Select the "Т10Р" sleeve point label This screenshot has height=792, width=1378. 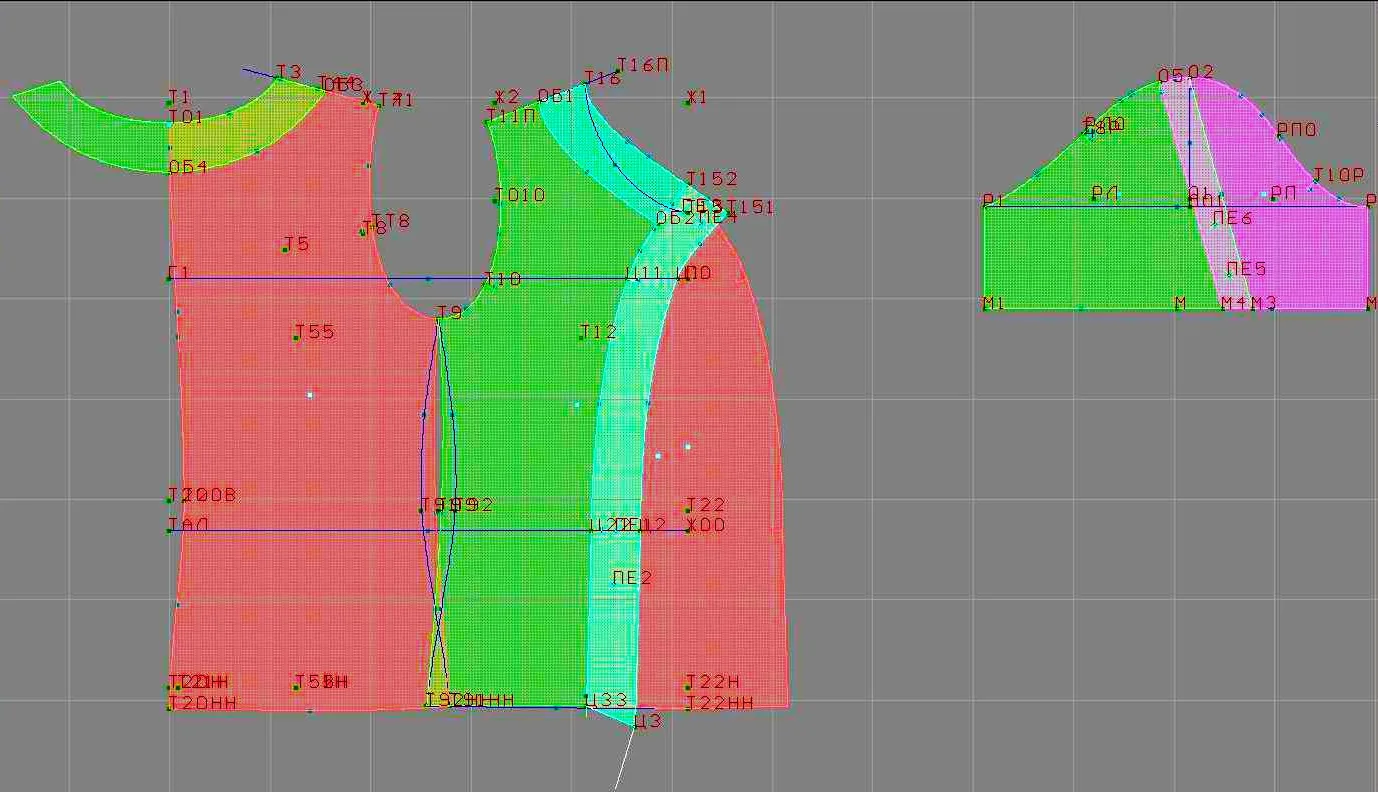coord(1338,175)
